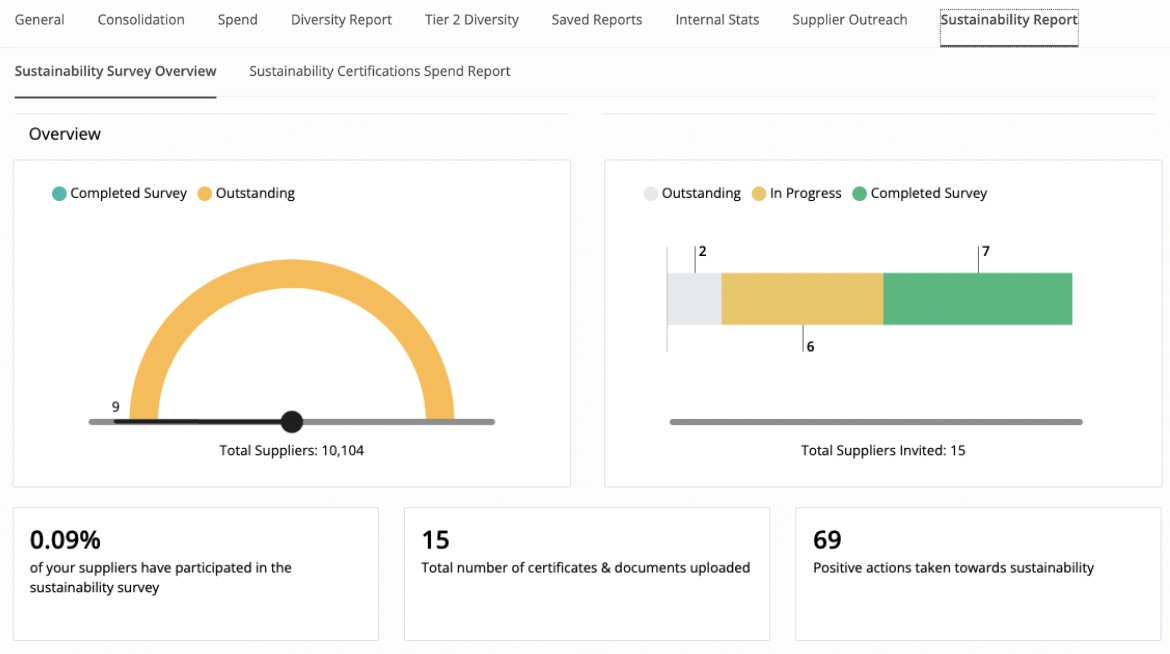
Task: Open the Diversity Report section
Action: [341, 19]
